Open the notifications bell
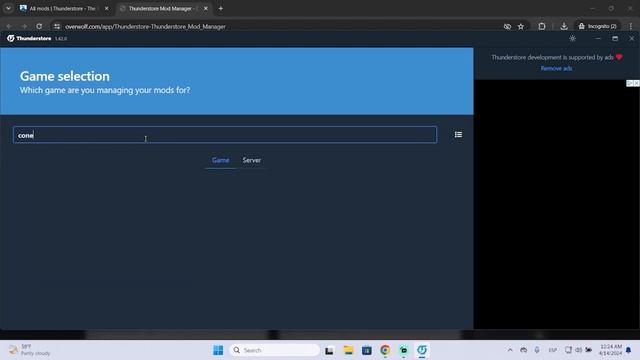This screenshot has width=640, height=360. click(629, 350)
